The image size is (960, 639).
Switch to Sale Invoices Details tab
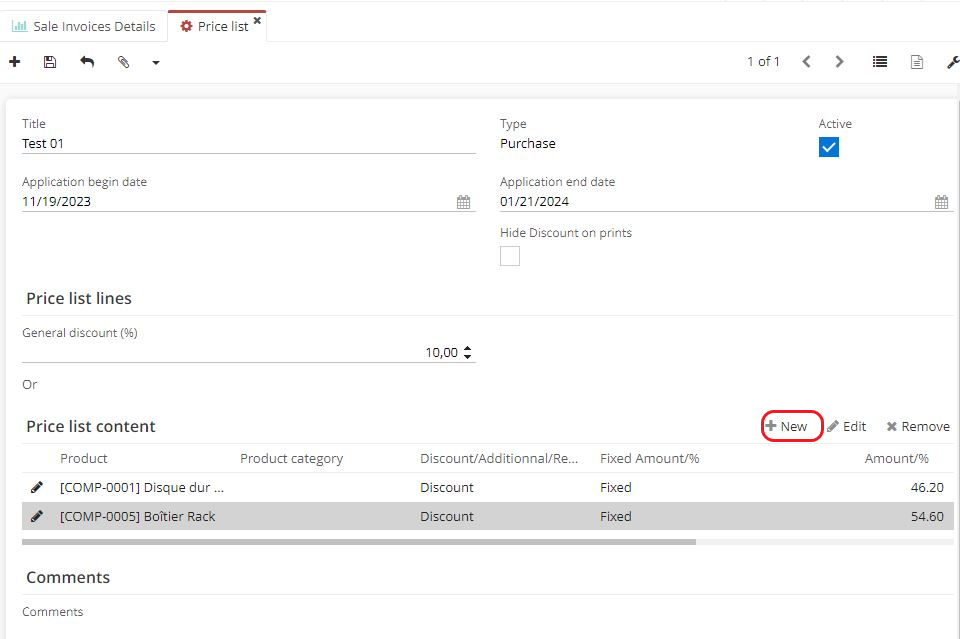(x=84, y=26)
